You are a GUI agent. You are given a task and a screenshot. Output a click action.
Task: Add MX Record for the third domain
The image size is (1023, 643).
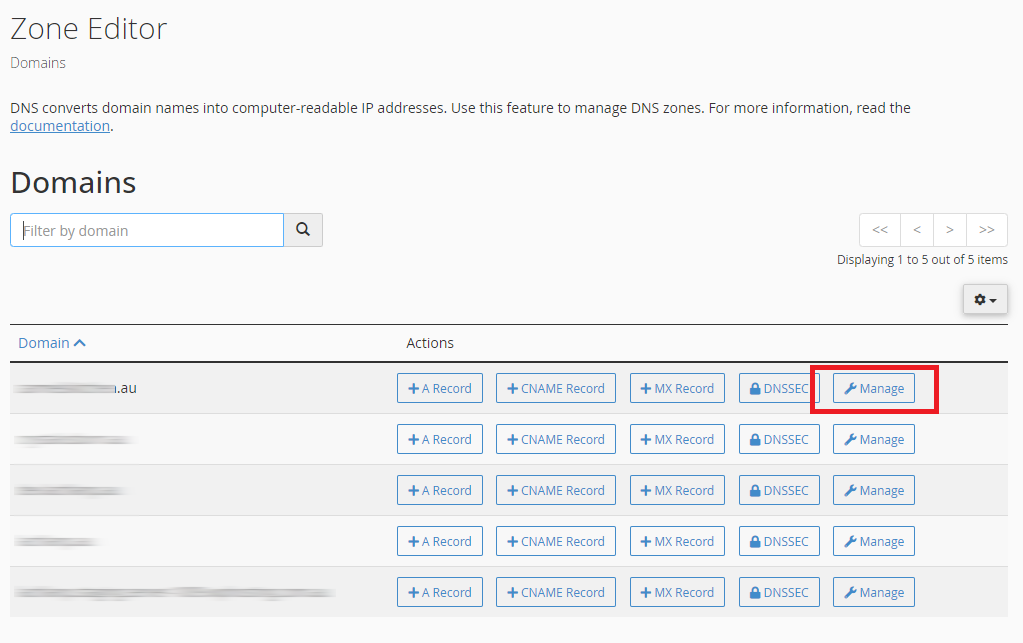tap(676, 491)
